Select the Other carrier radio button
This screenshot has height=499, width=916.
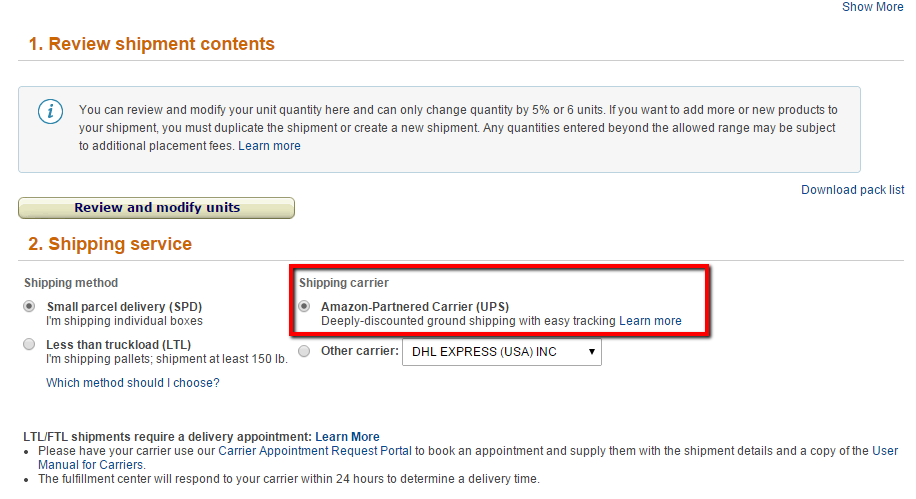[x=304, y=351]
